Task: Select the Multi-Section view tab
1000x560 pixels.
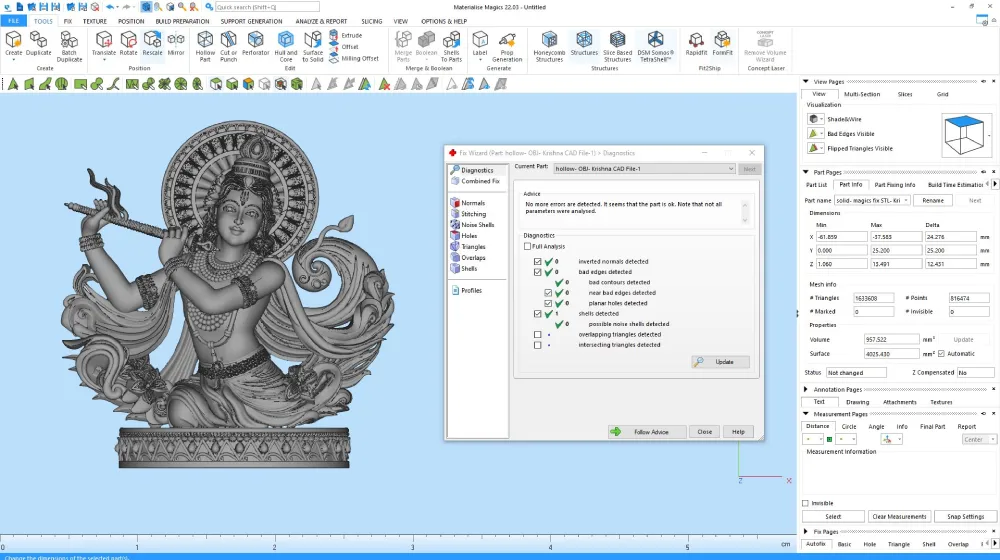Action: [x=862, y=94]
